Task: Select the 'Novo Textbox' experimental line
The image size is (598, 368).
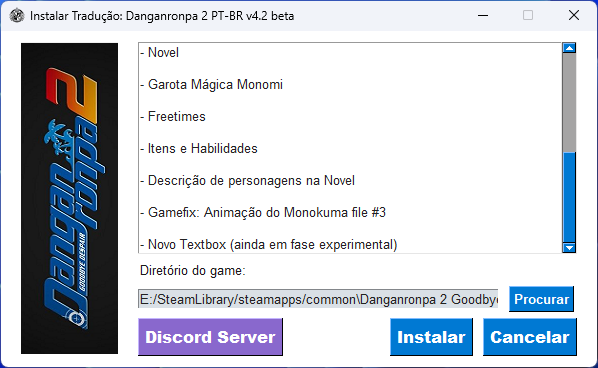Action: (268, 244)
